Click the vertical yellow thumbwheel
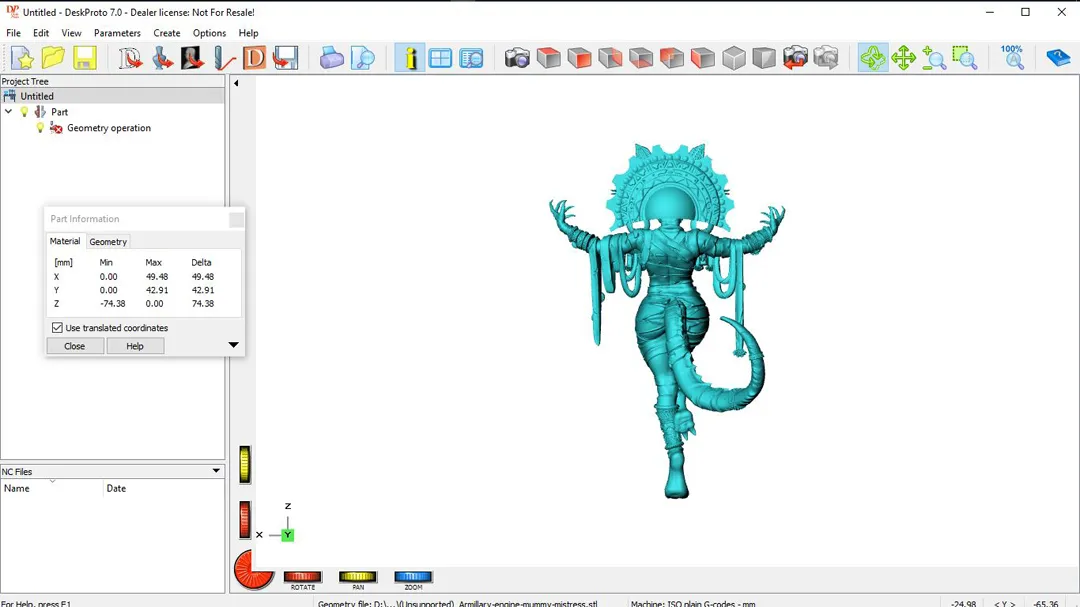Screen dimensions: 1080x607 coord(245,464)
